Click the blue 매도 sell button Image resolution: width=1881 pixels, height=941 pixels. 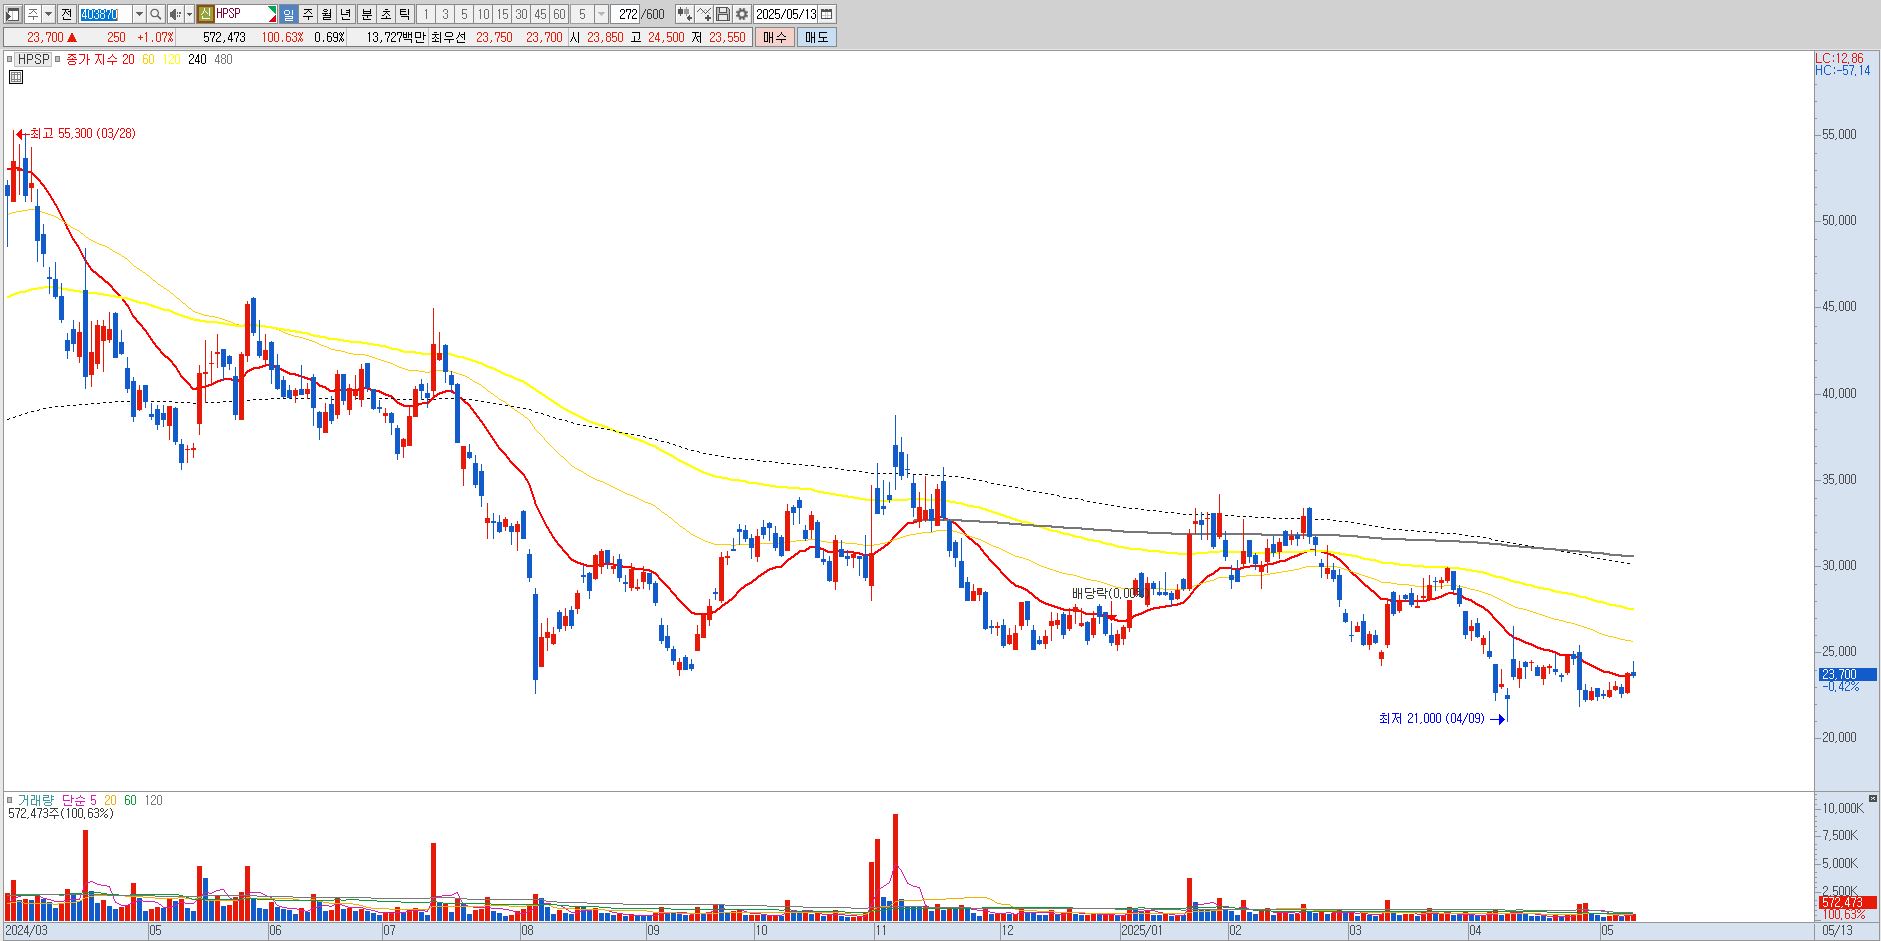tap(817, 37)
